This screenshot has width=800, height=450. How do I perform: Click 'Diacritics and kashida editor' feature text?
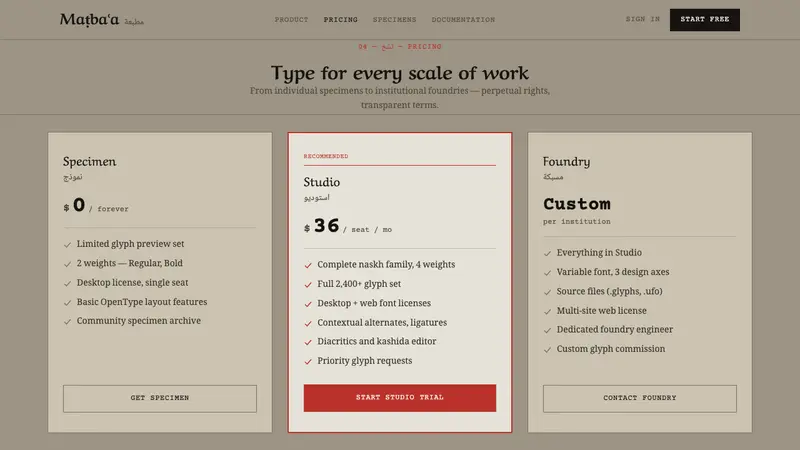(x=377, y=341)
